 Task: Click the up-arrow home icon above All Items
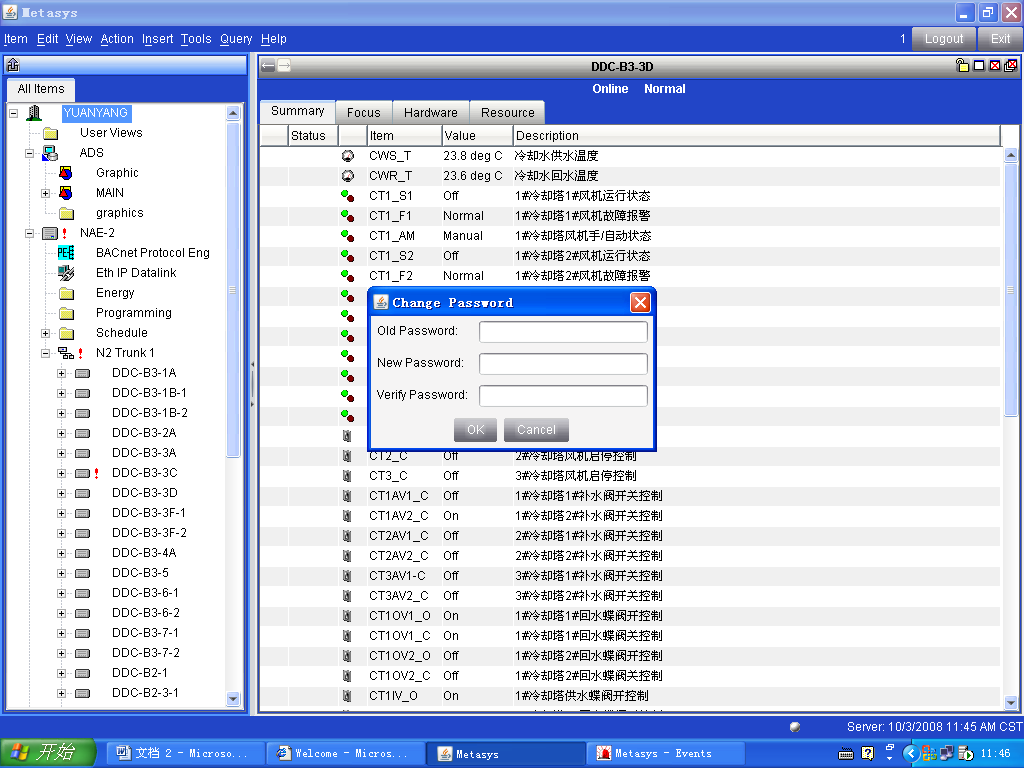(x=13, y=65)
